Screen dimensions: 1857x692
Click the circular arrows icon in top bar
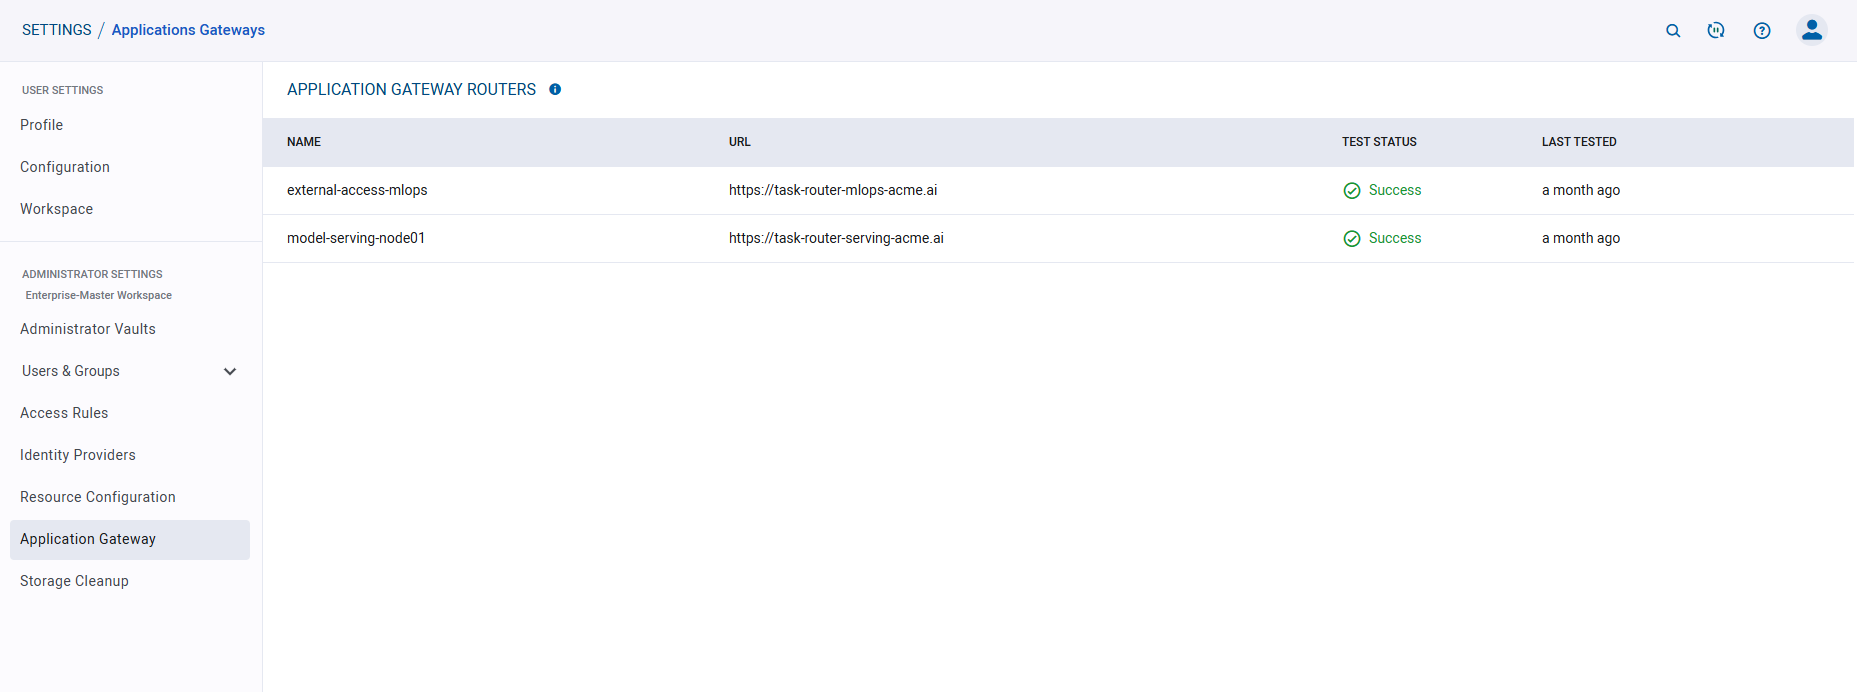pyautogui.click(x=1715, y=31)
